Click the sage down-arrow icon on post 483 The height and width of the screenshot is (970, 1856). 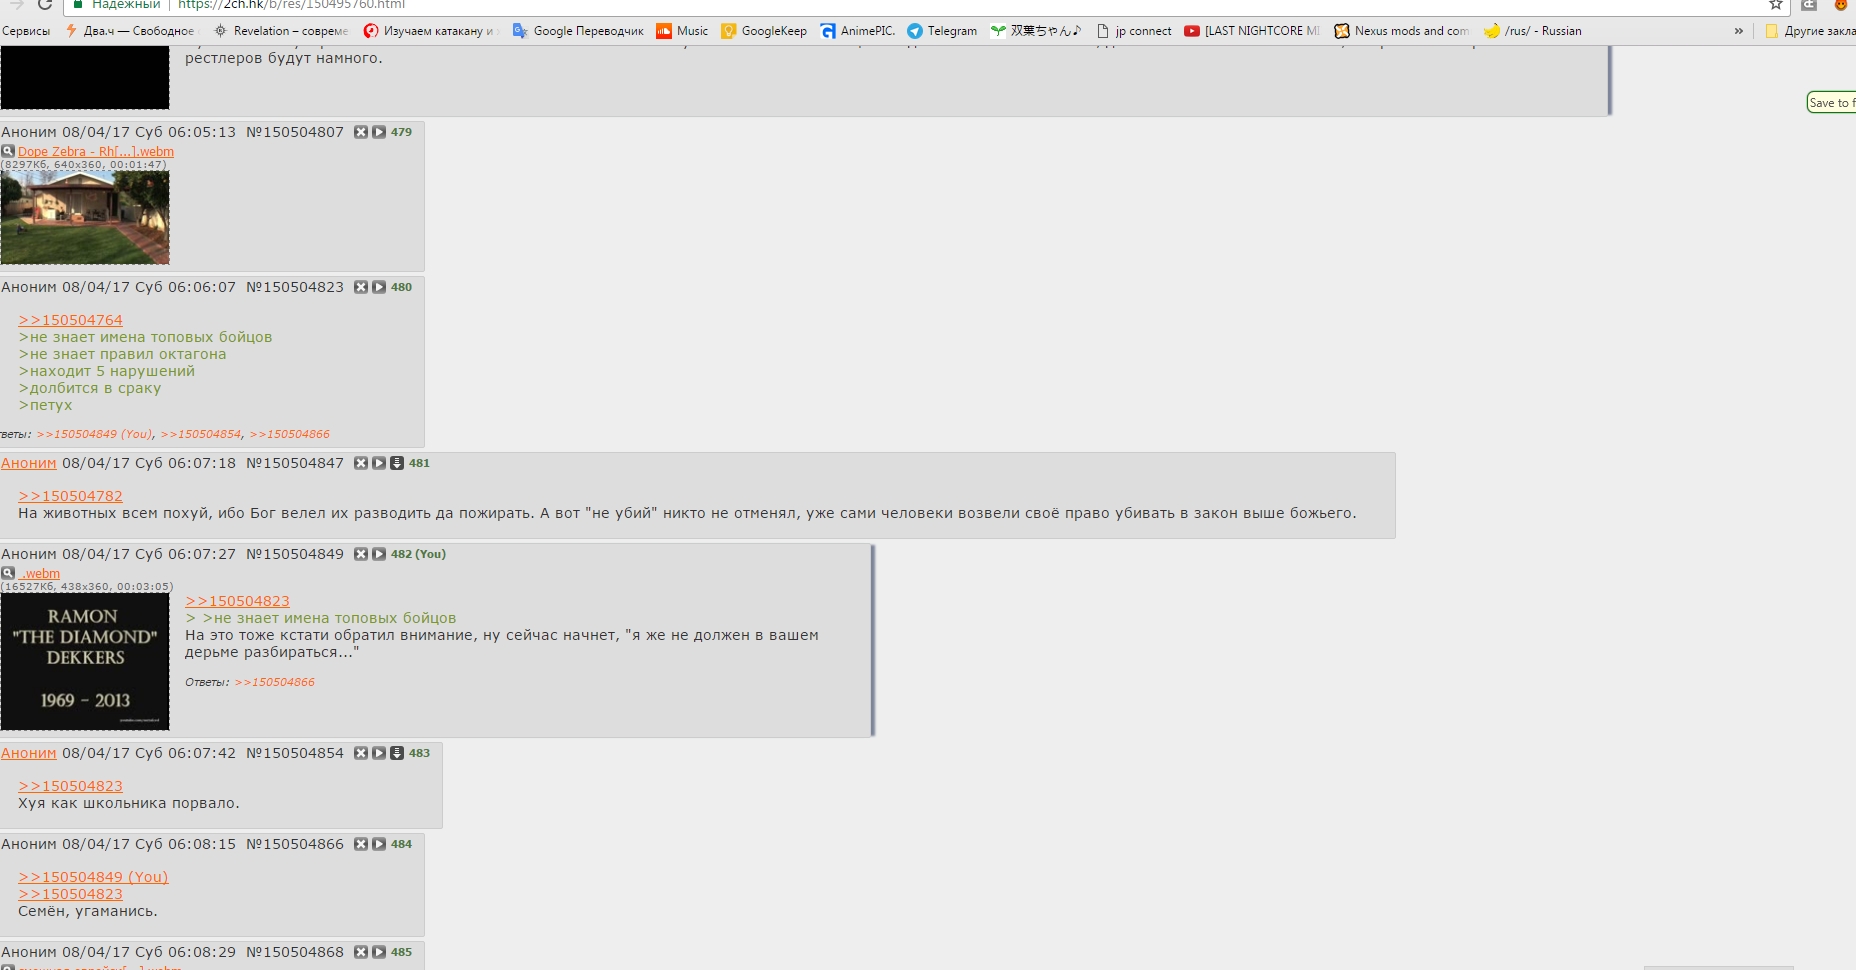point(397,753)
